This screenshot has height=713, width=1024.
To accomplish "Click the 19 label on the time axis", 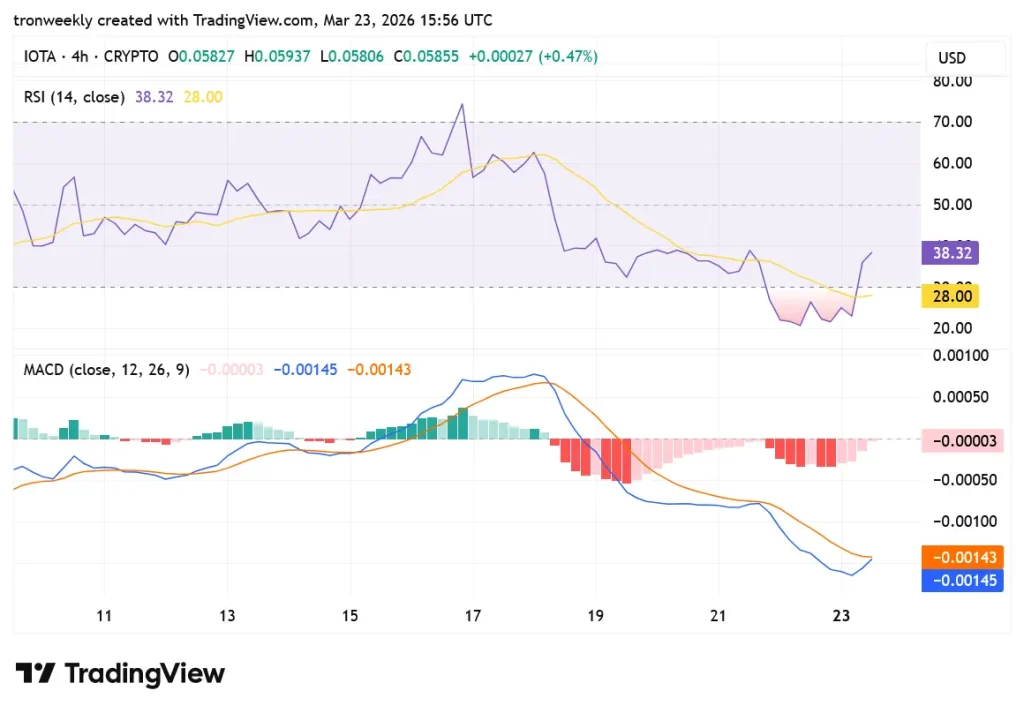I will (595, 616).
